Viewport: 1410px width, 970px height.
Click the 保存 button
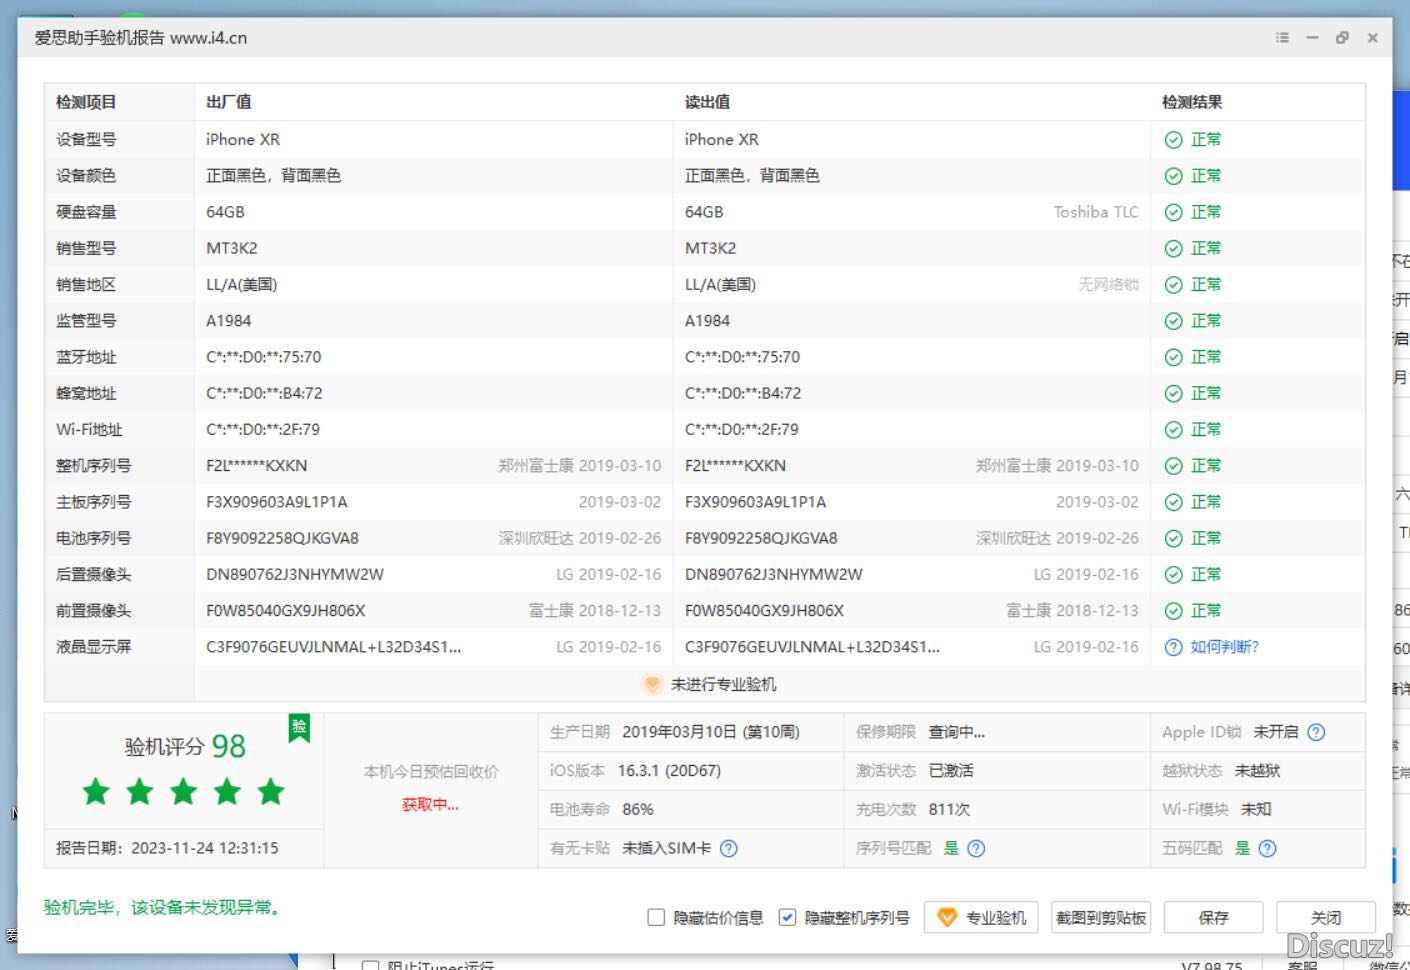(1213, 917)
